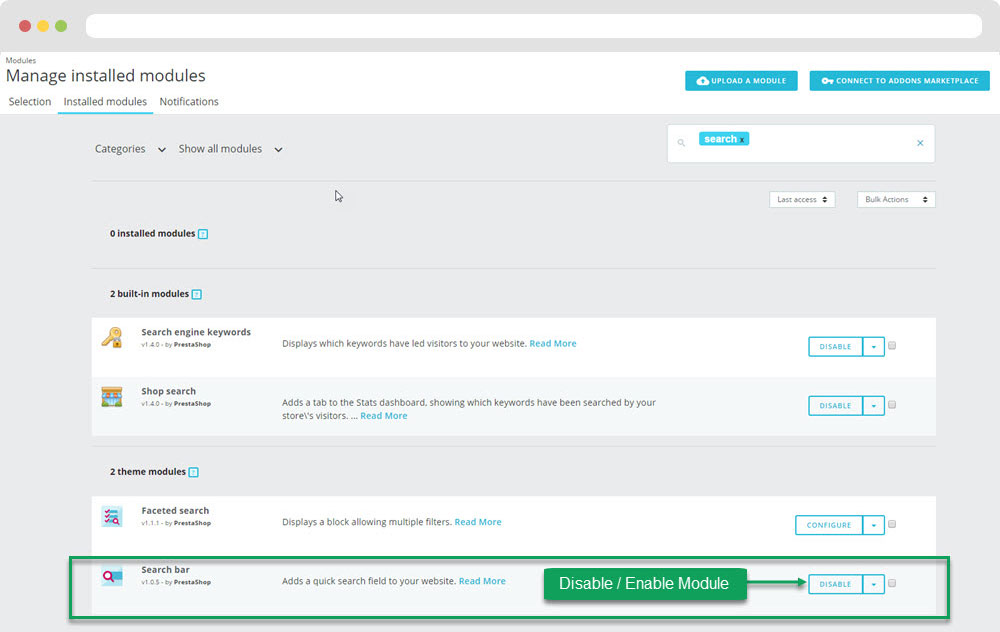Open the Search bar module icon
The width and height of the screenshot is (1000, 632).
point(112,575)
